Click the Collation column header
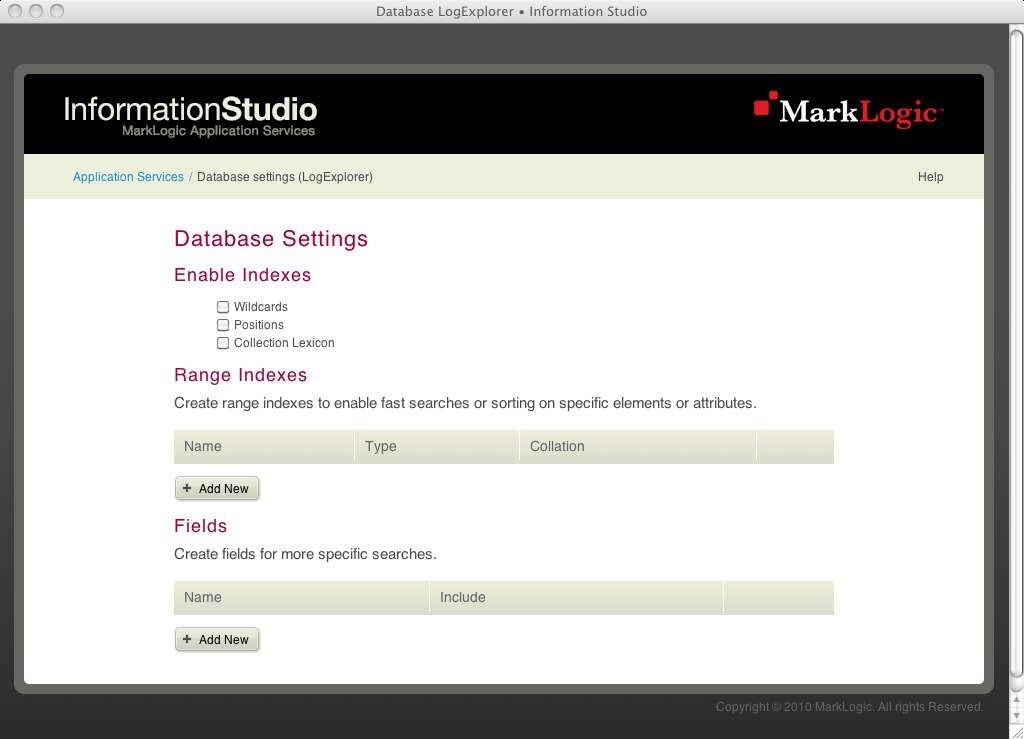The image size is (1024, 739). click(x=638, y=447)
